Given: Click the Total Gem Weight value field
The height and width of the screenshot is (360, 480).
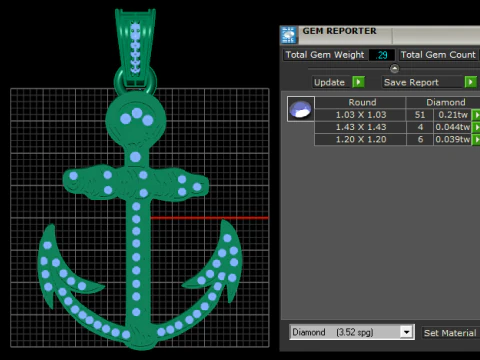Looking at the screenshot, I should [x=382, y=55].
